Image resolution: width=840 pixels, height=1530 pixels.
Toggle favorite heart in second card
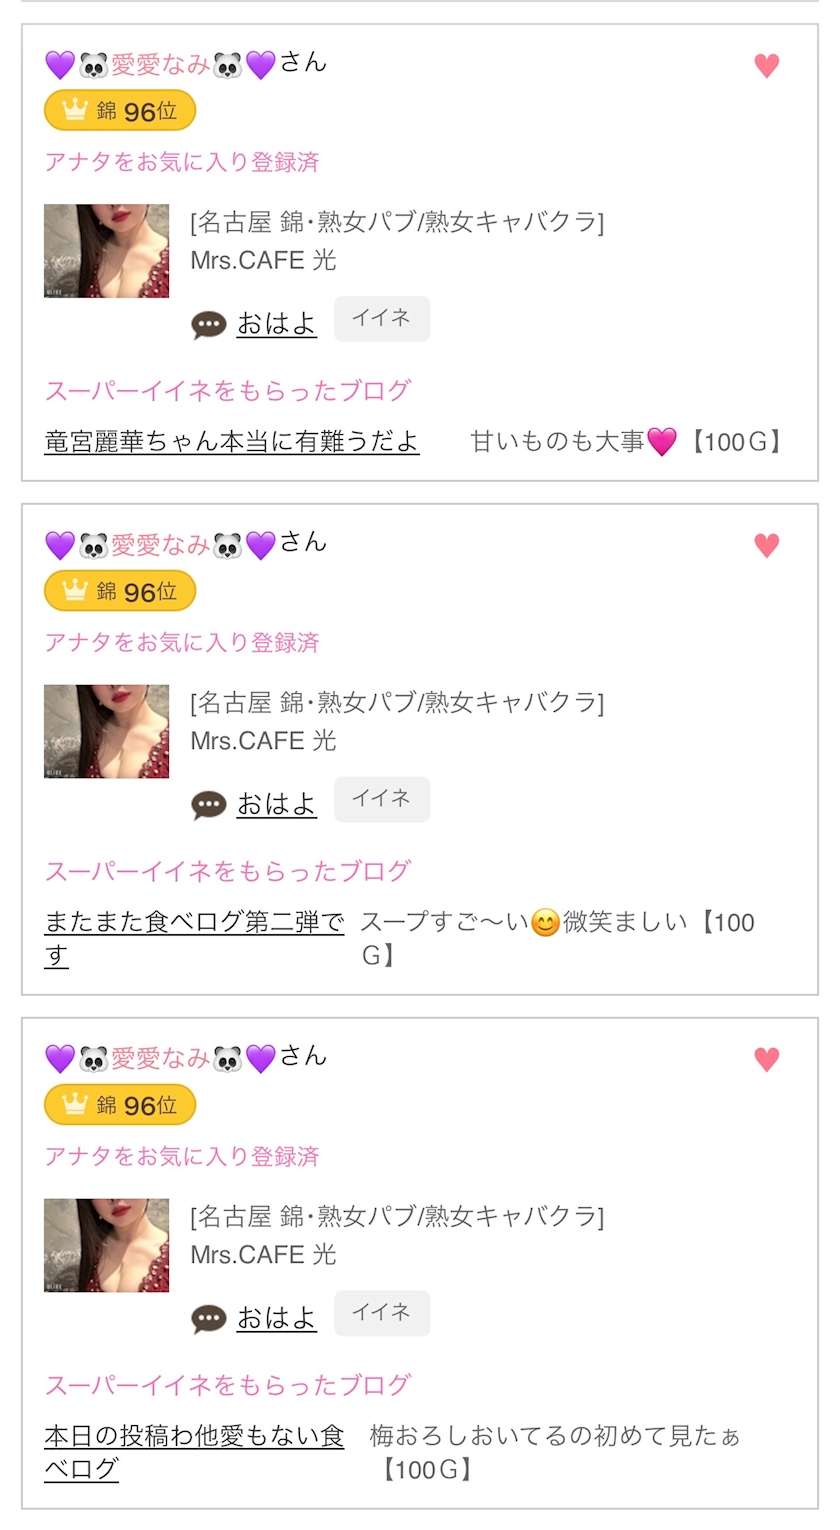tap(766, 545)
